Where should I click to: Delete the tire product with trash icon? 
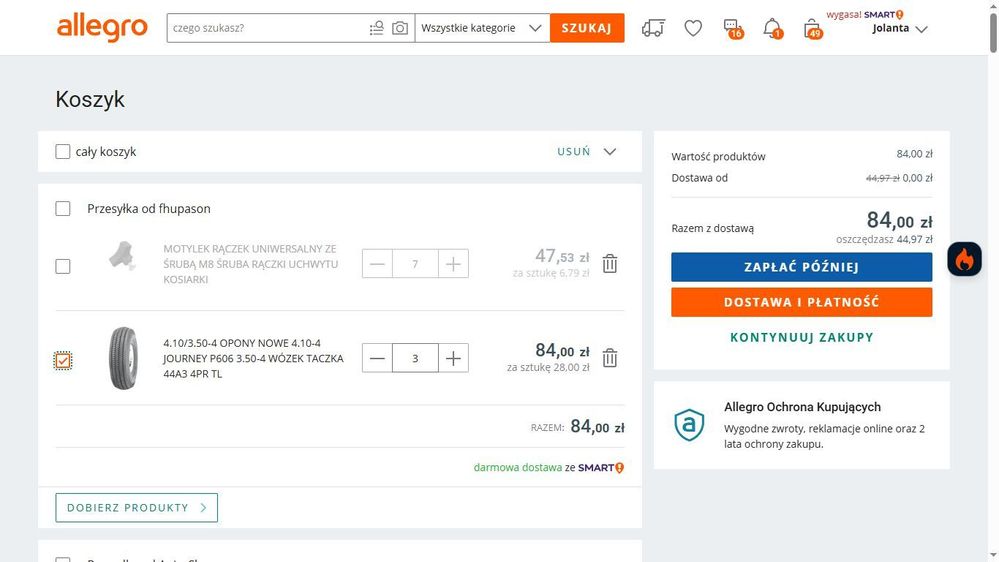(x=610, y=358)
